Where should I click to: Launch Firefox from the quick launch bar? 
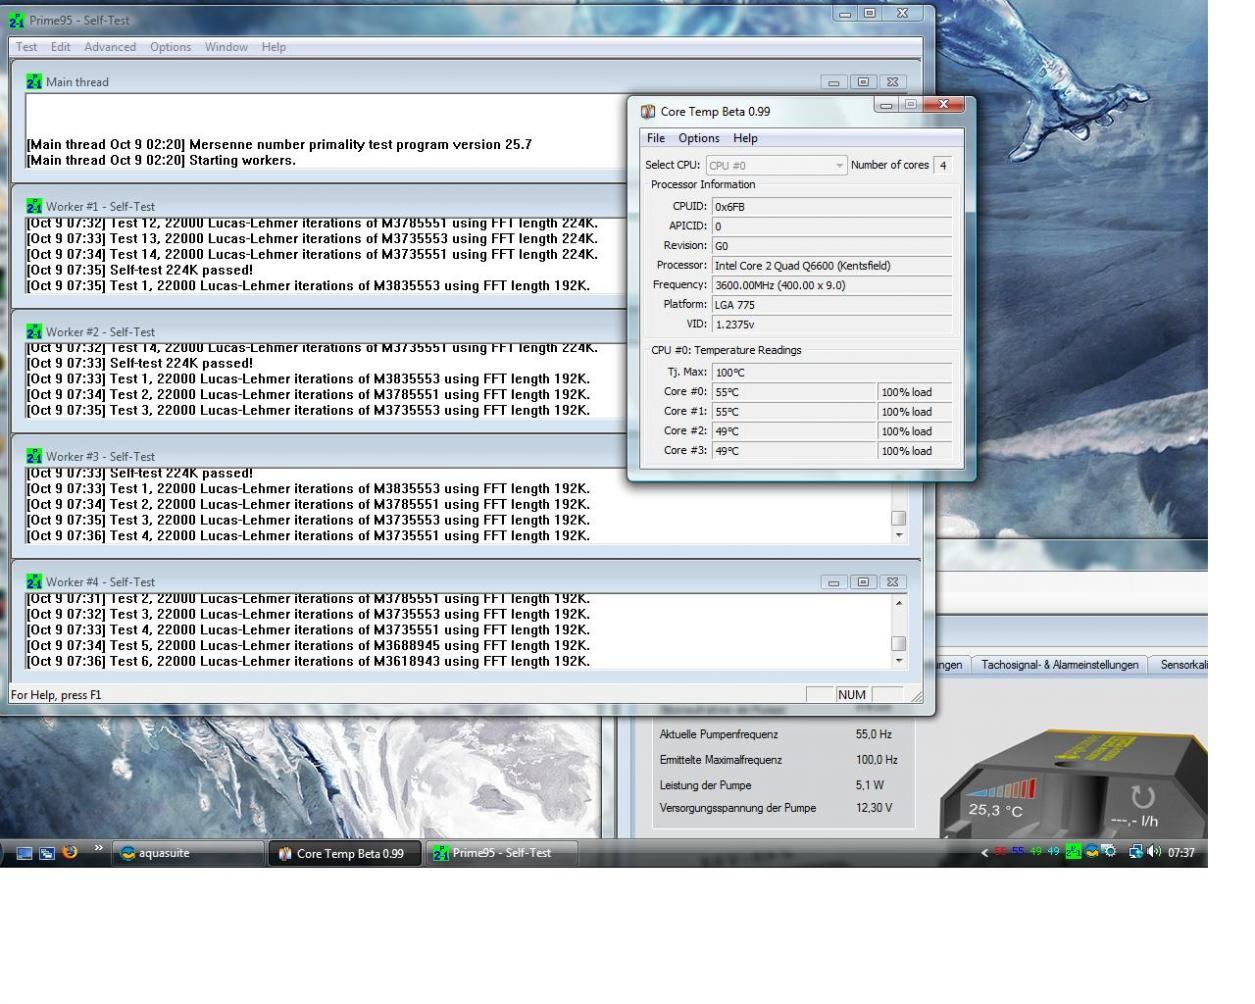[x=70, y=852]
